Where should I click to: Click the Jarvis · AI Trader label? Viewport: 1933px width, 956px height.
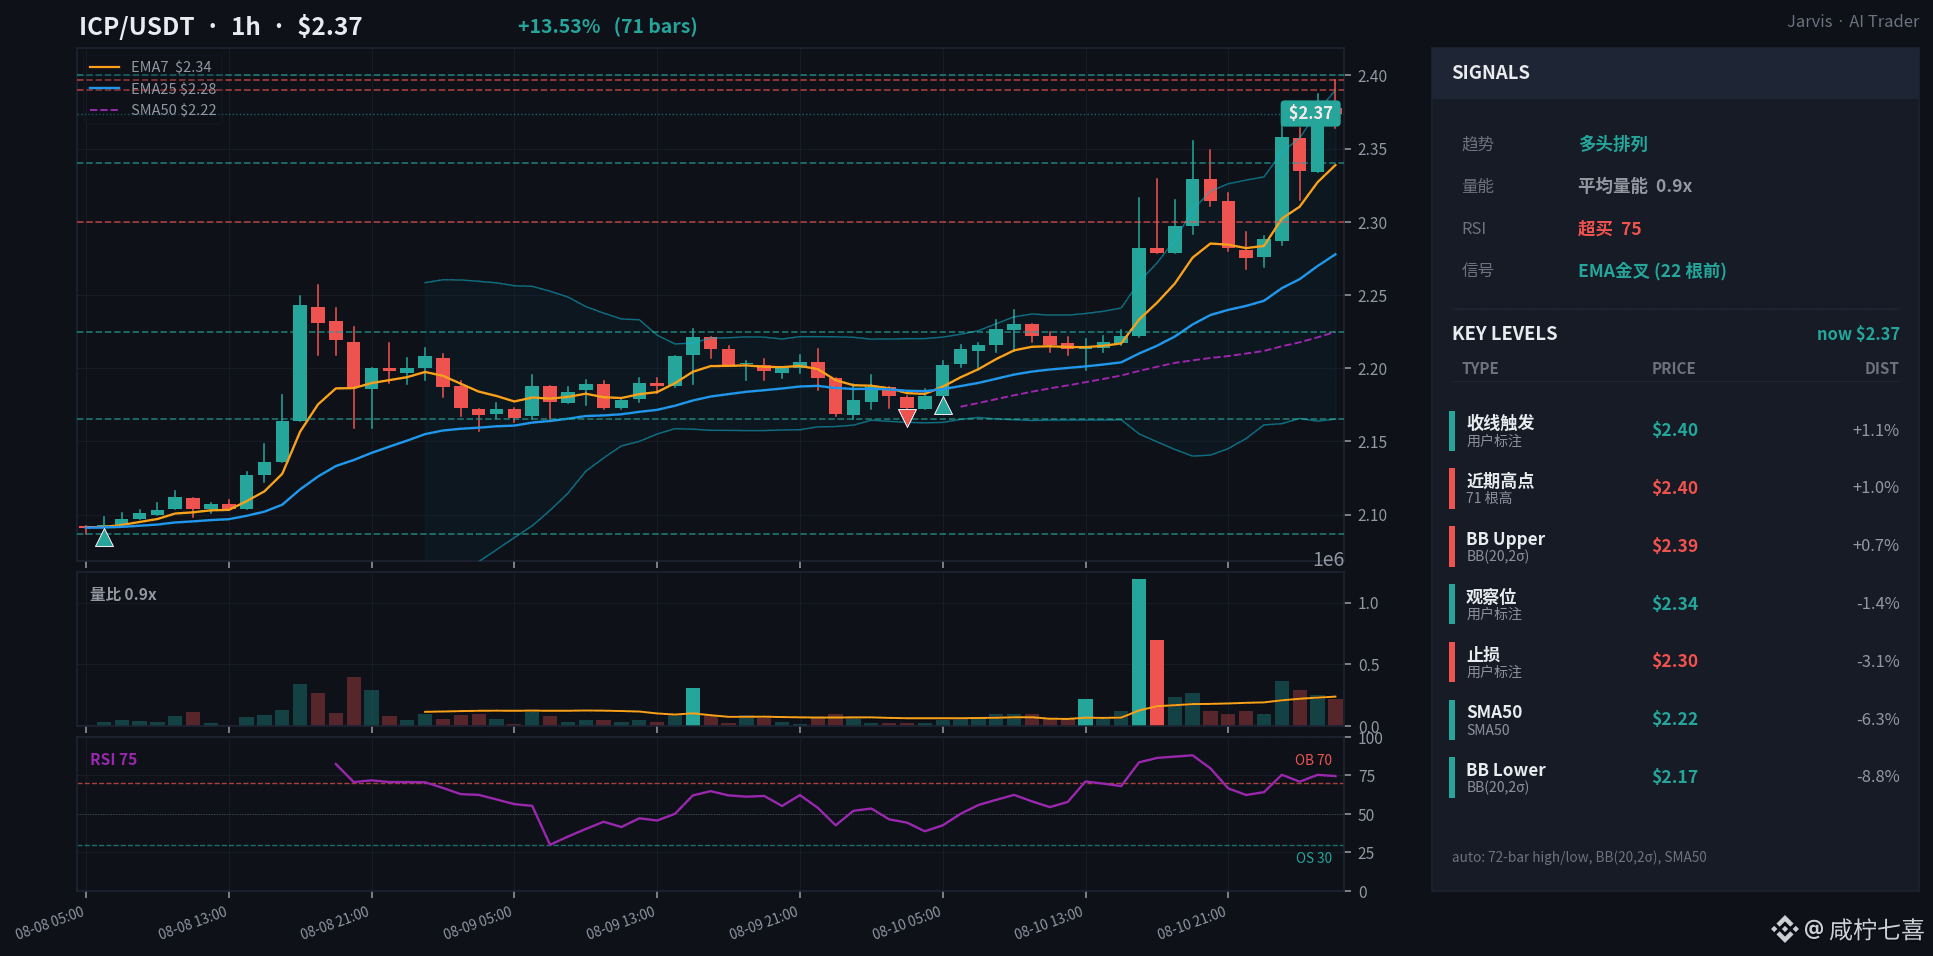click(x=1853, y=21)
